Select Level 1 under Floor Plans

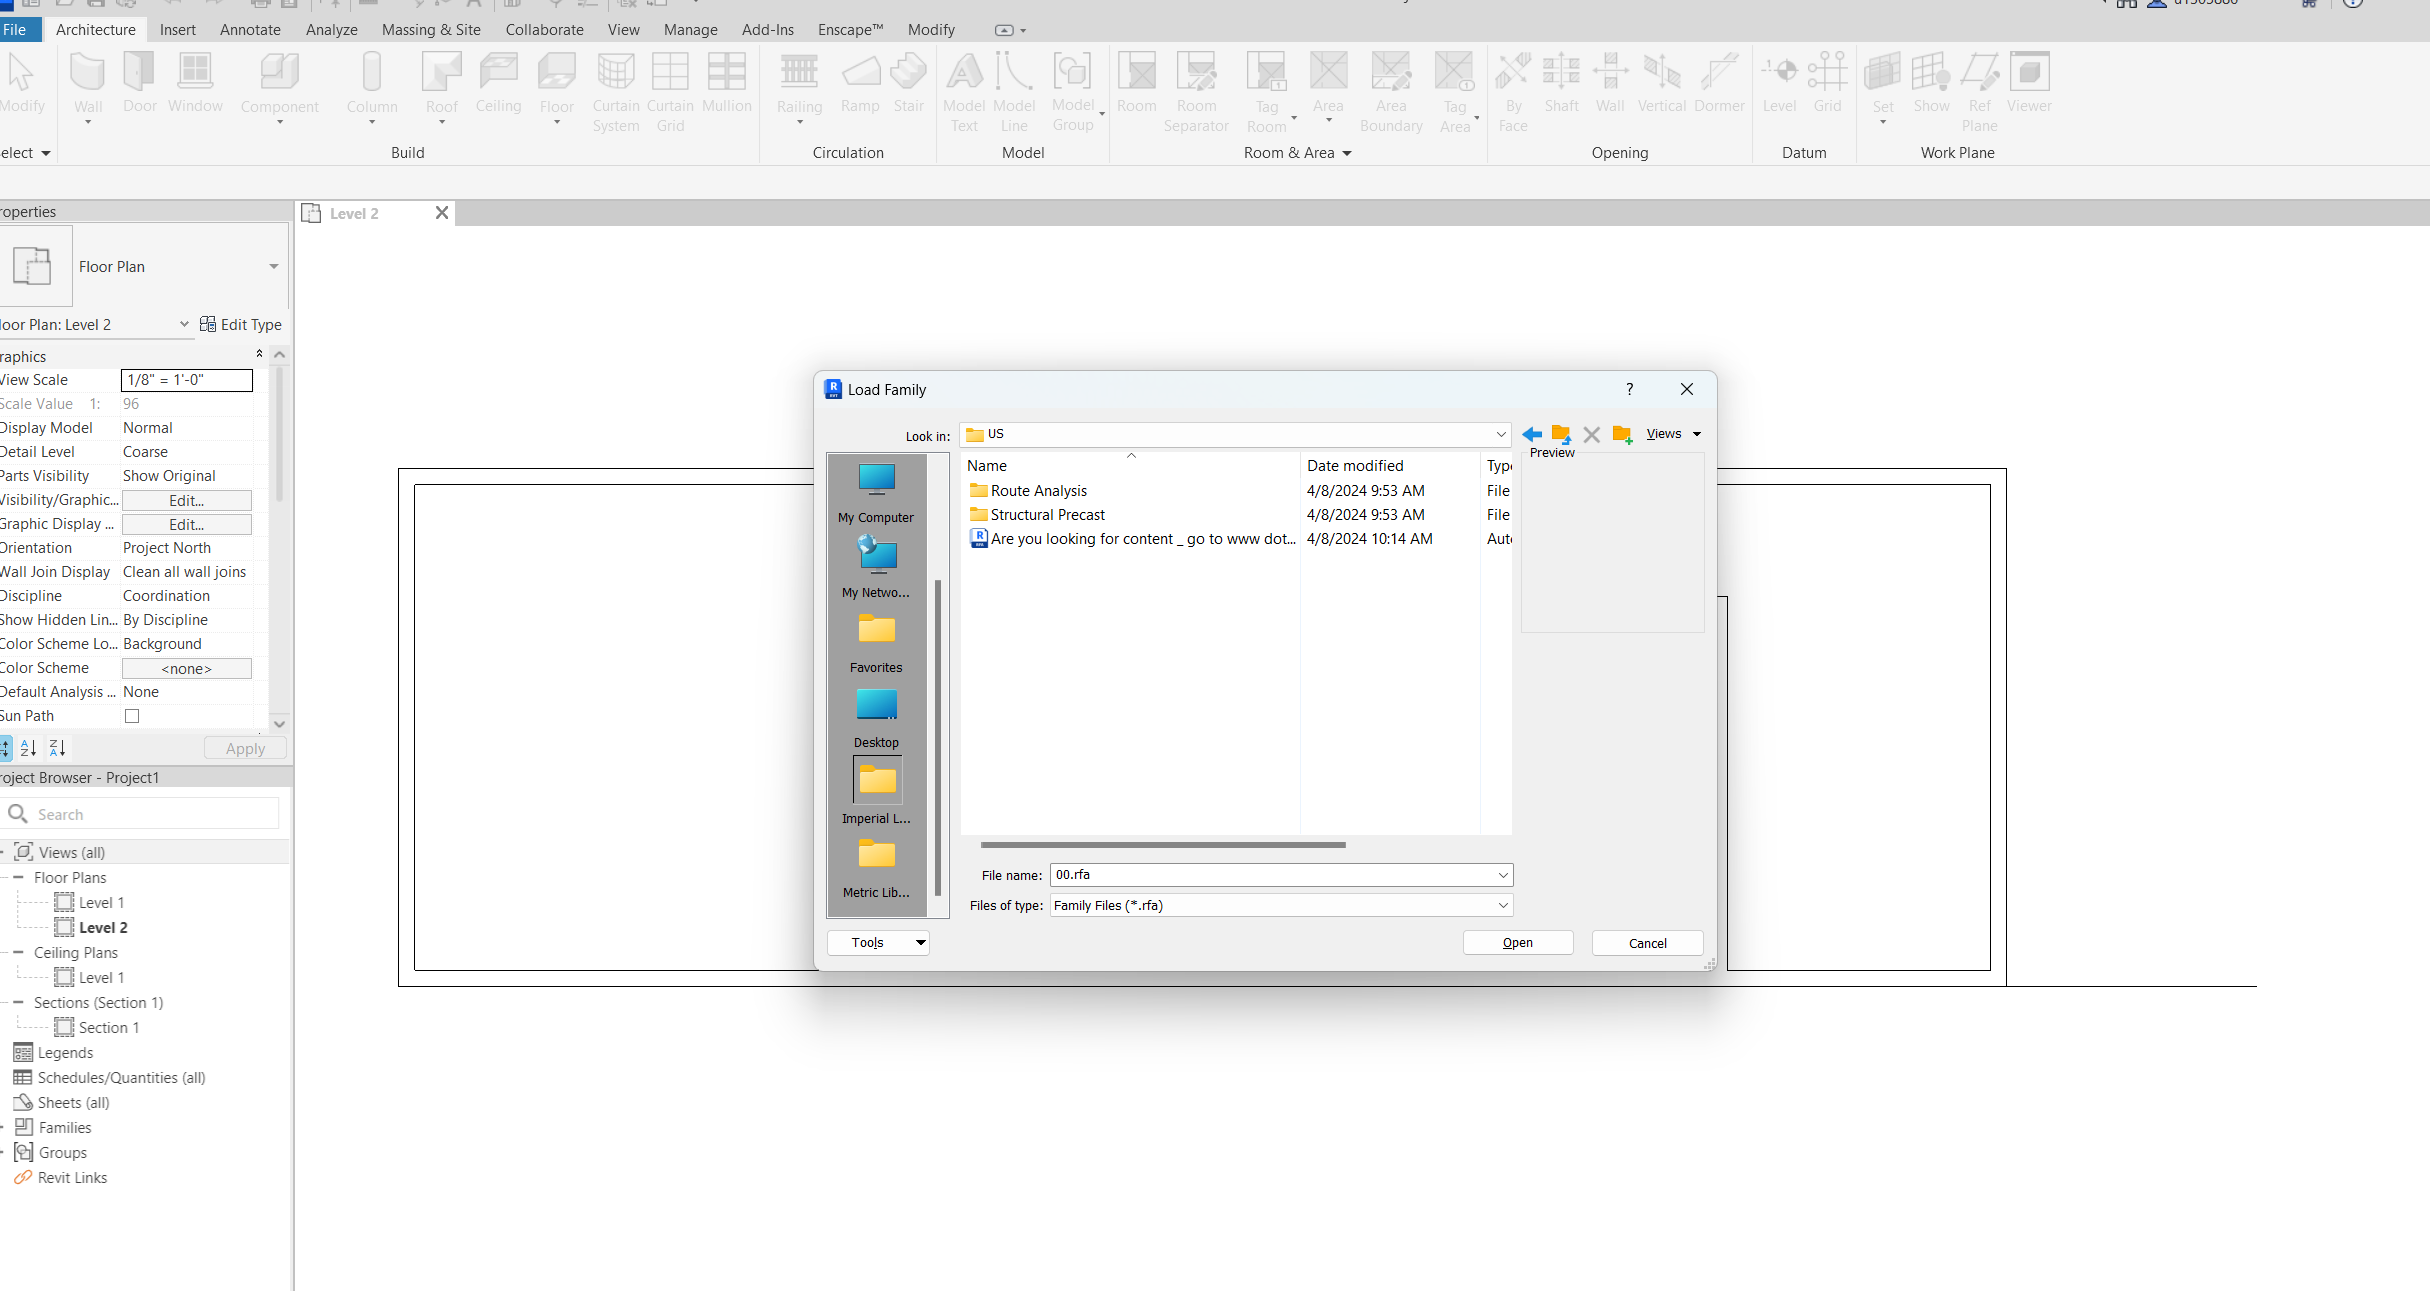click(101, 902)
